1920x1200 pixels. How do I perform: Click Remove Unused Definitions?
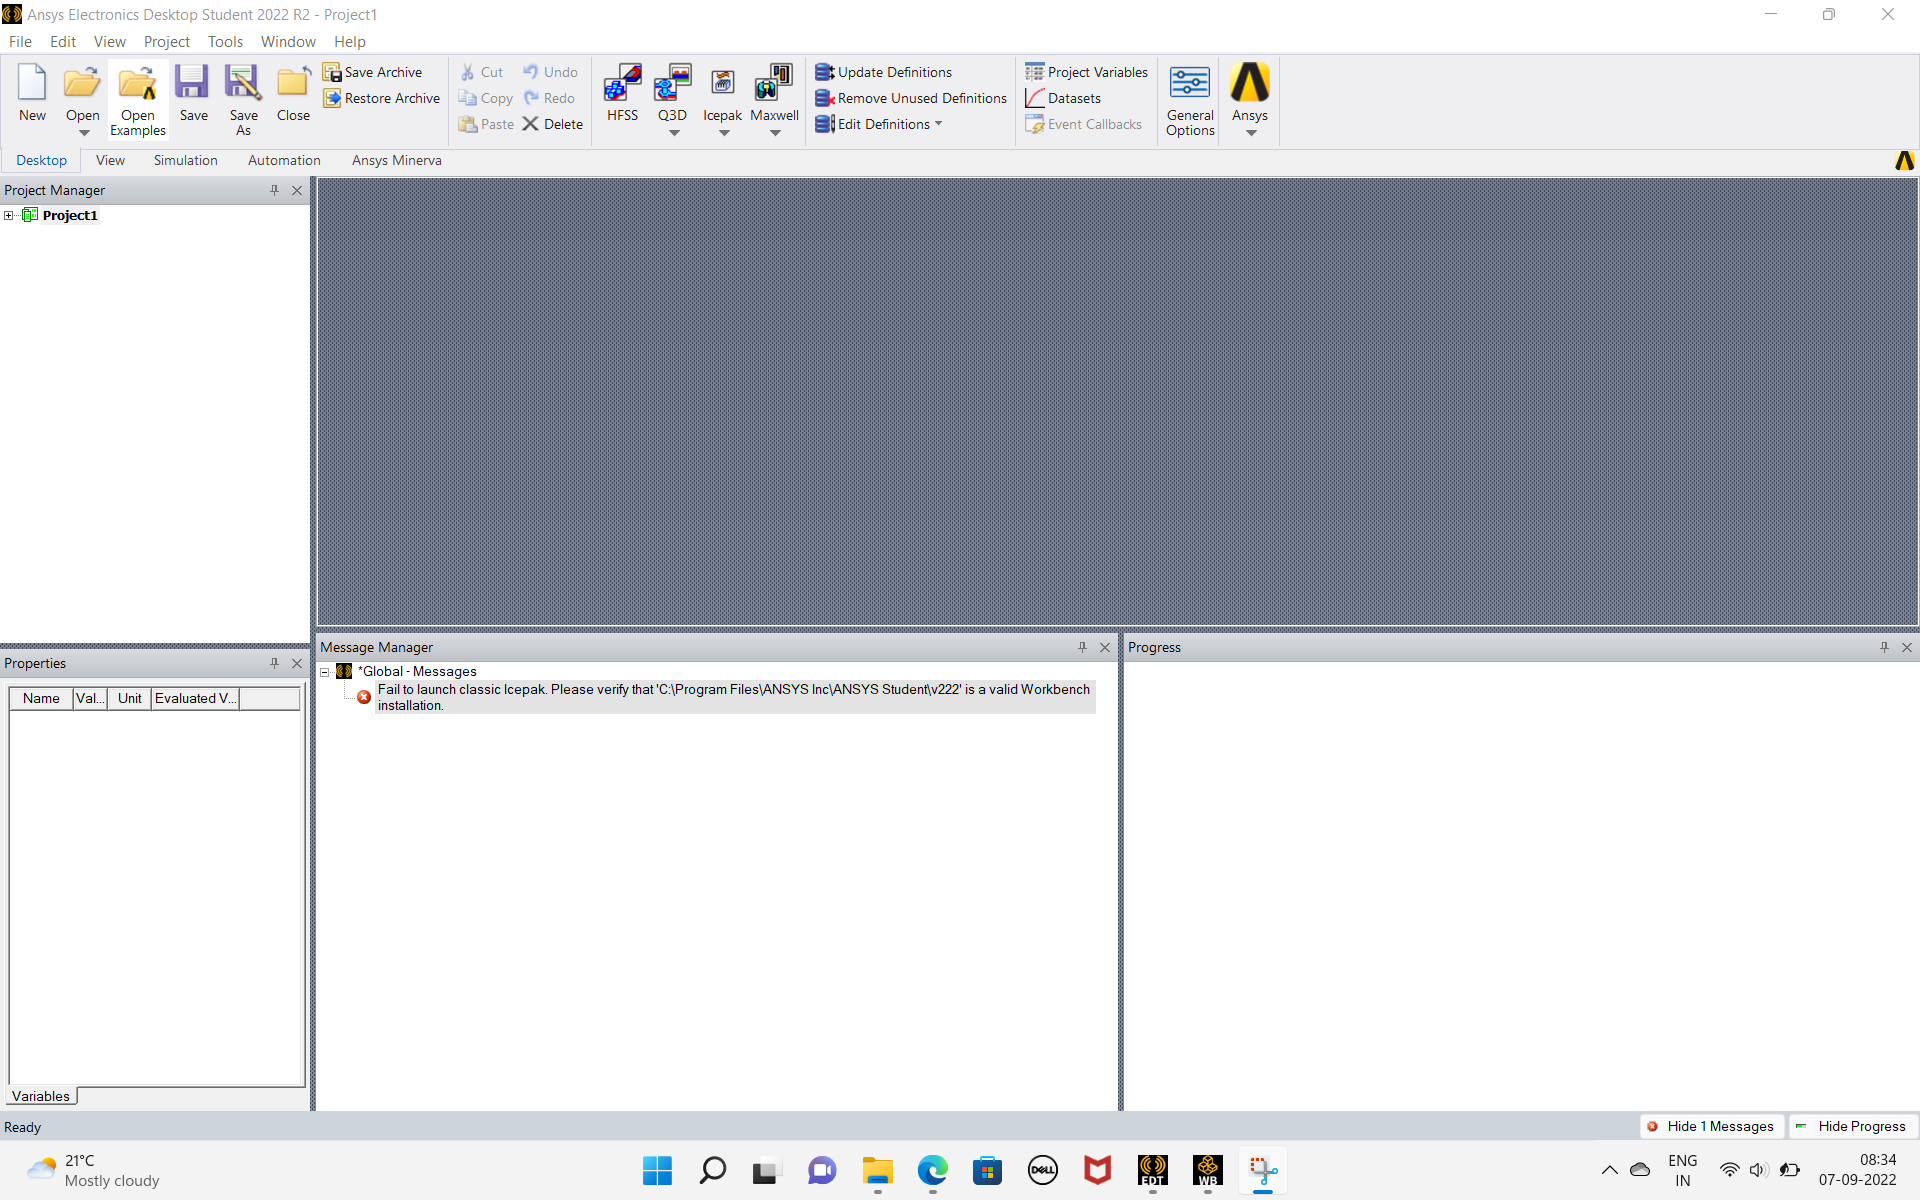pyautogui.click(x=910, y=98)
